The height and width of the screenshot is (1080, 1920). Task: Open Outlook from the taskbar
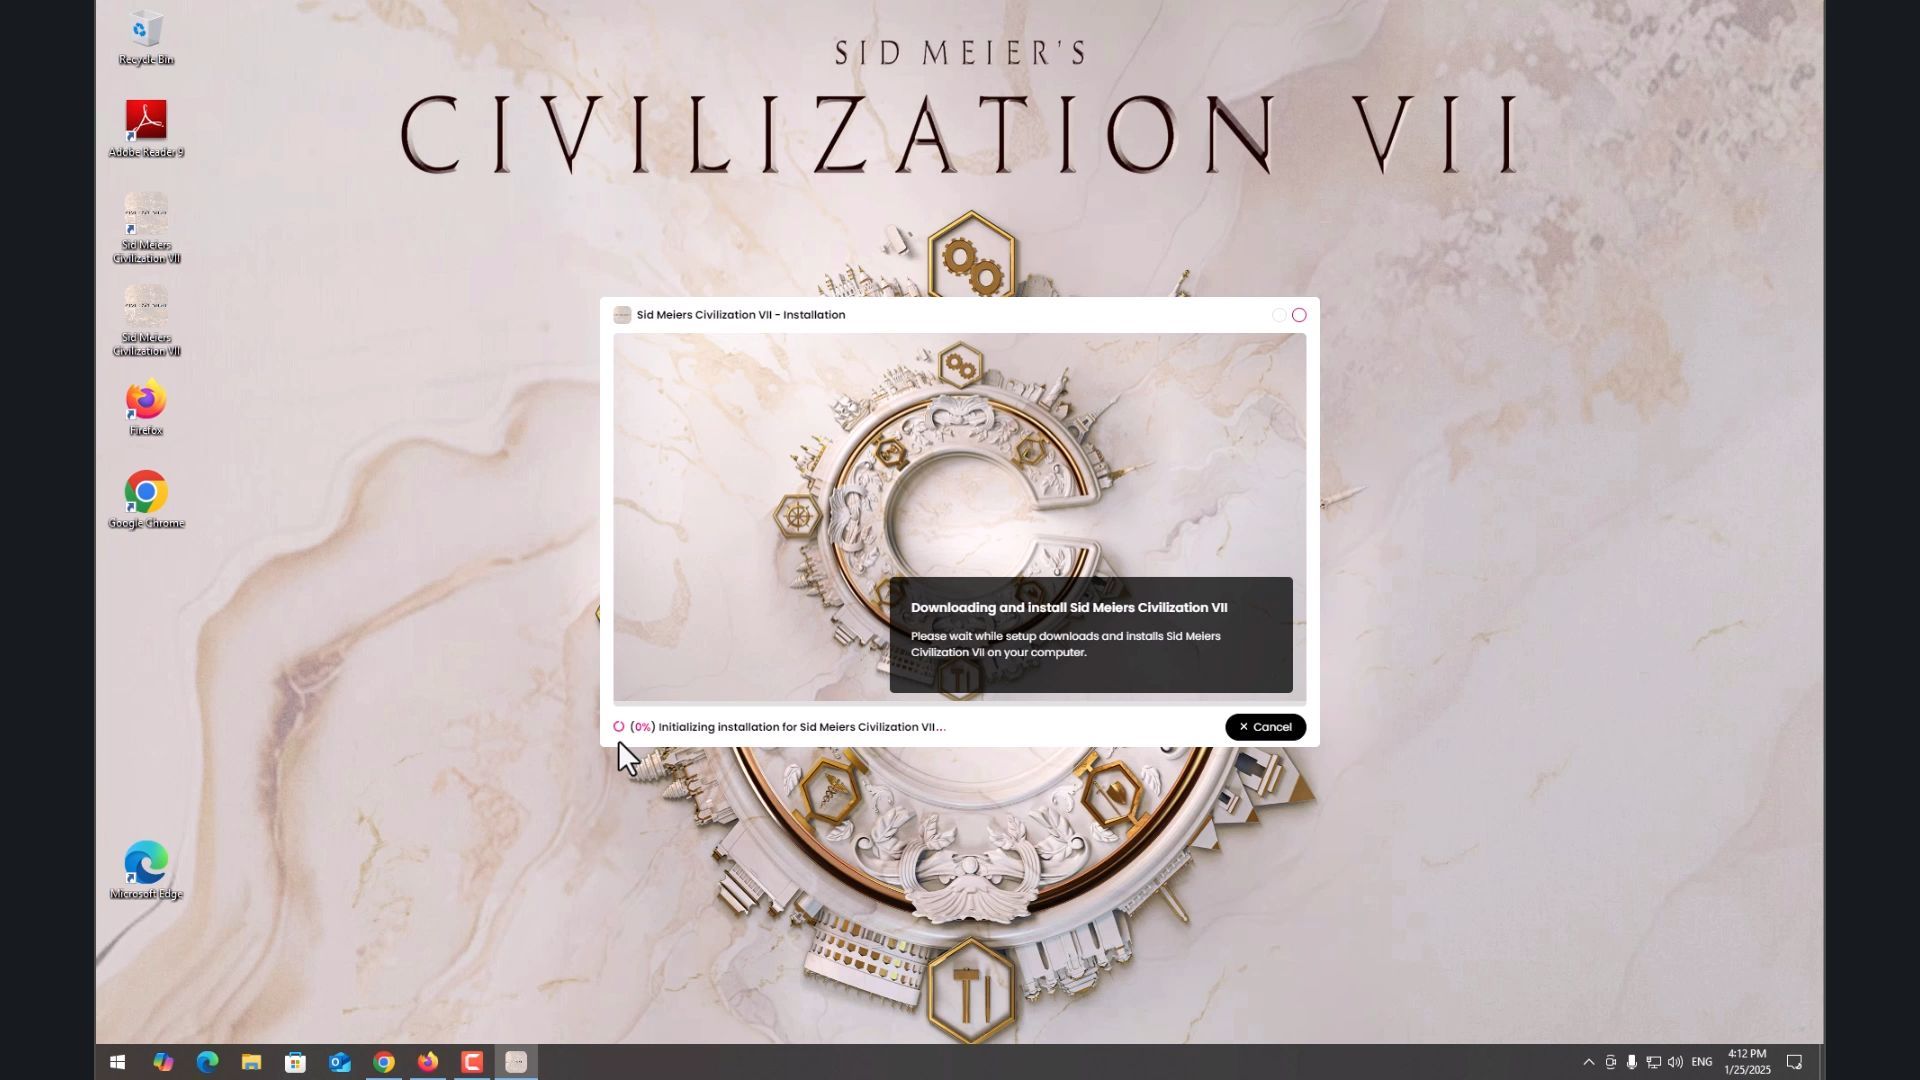point(340,1062)
